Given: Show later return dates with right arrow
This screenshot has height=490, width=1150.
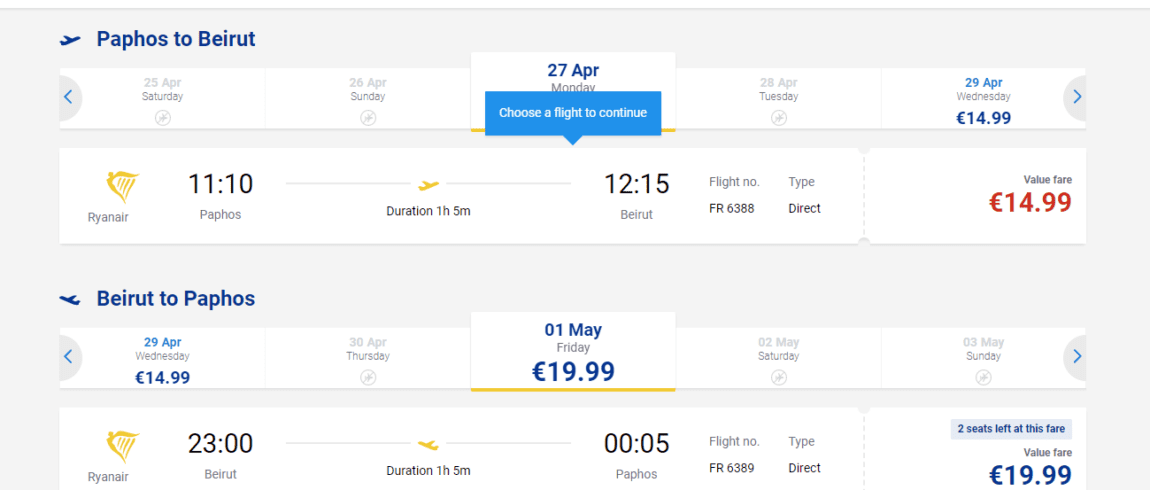Looking at the screenshot, I should point(1076,356).
